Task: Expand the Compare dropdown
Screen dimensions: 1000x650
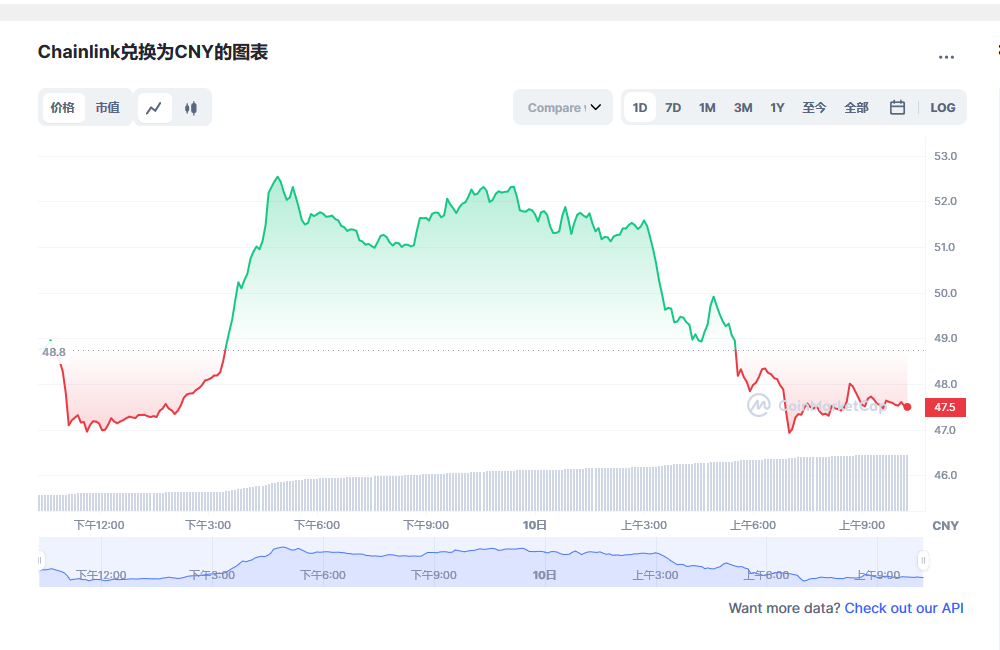Action: pos(563,107)
